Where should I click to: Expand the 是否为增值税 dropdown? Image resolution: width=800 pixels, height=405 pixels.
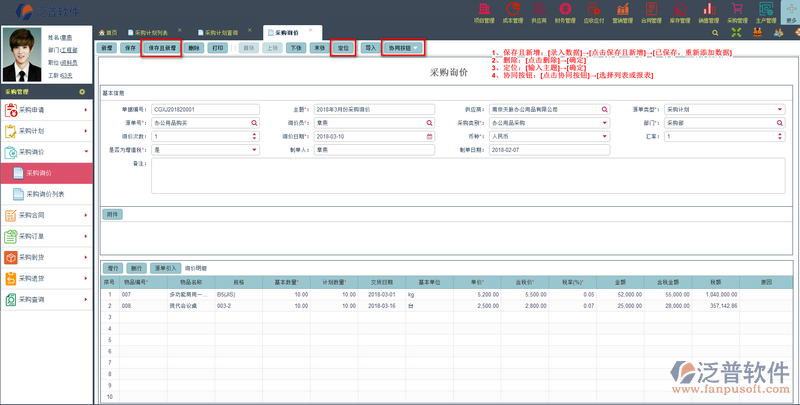tap(254, 150)
